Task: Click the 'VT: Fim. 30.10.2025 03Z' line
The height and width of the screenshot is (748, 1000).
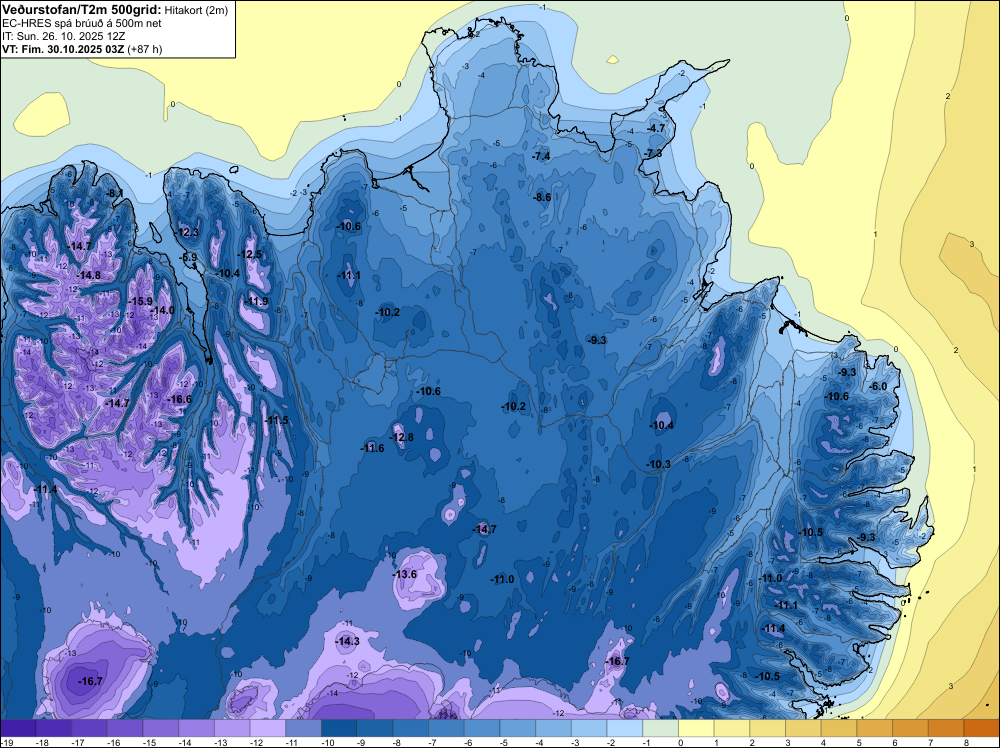Action: click(63, 49)
